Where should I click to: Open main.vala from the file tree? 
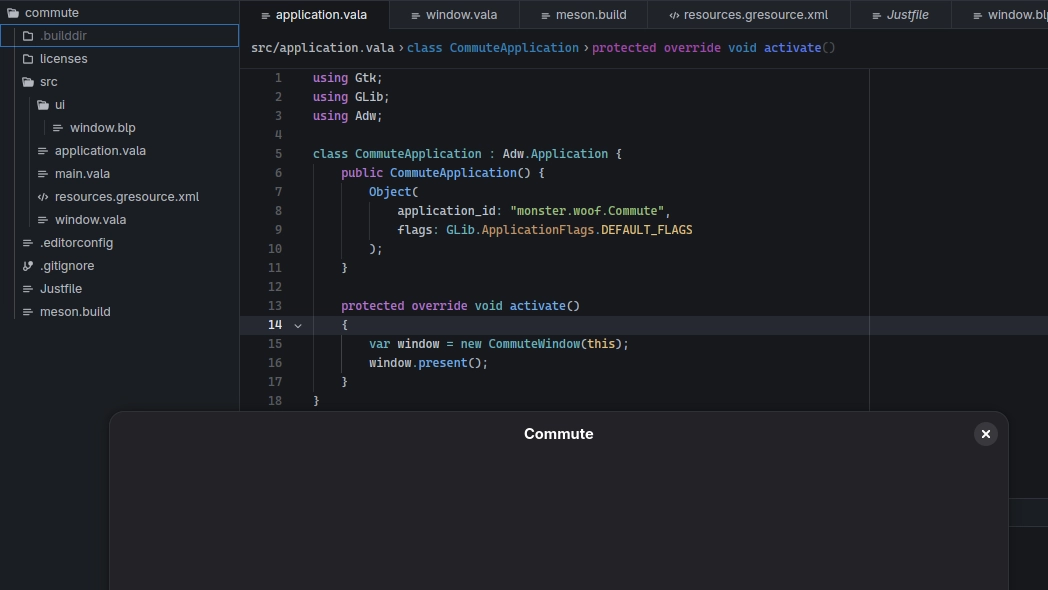tap(82, 174)
